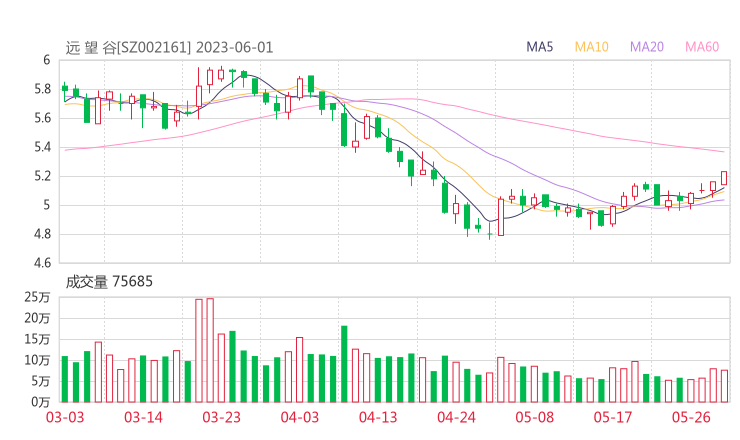Click the 05-17 date axis label
Image resolution: width=740 pixels, height=440 pixels.
click(613, 417)
